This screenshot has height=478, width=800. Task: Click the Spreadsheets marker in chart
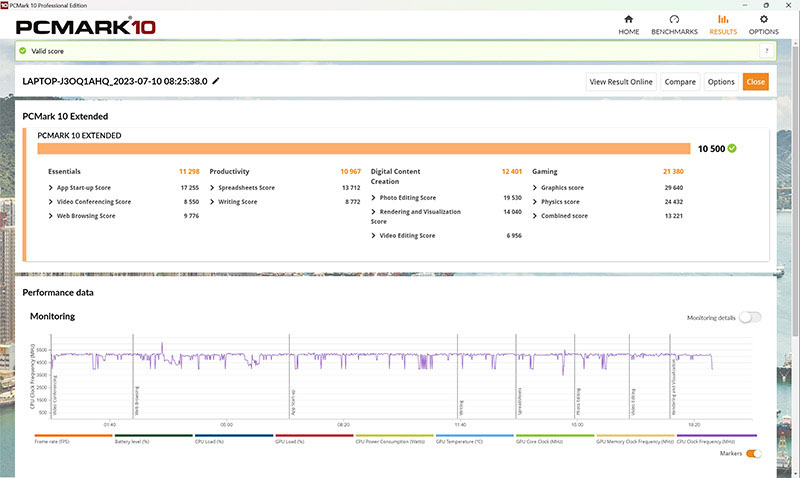[520, 401]
